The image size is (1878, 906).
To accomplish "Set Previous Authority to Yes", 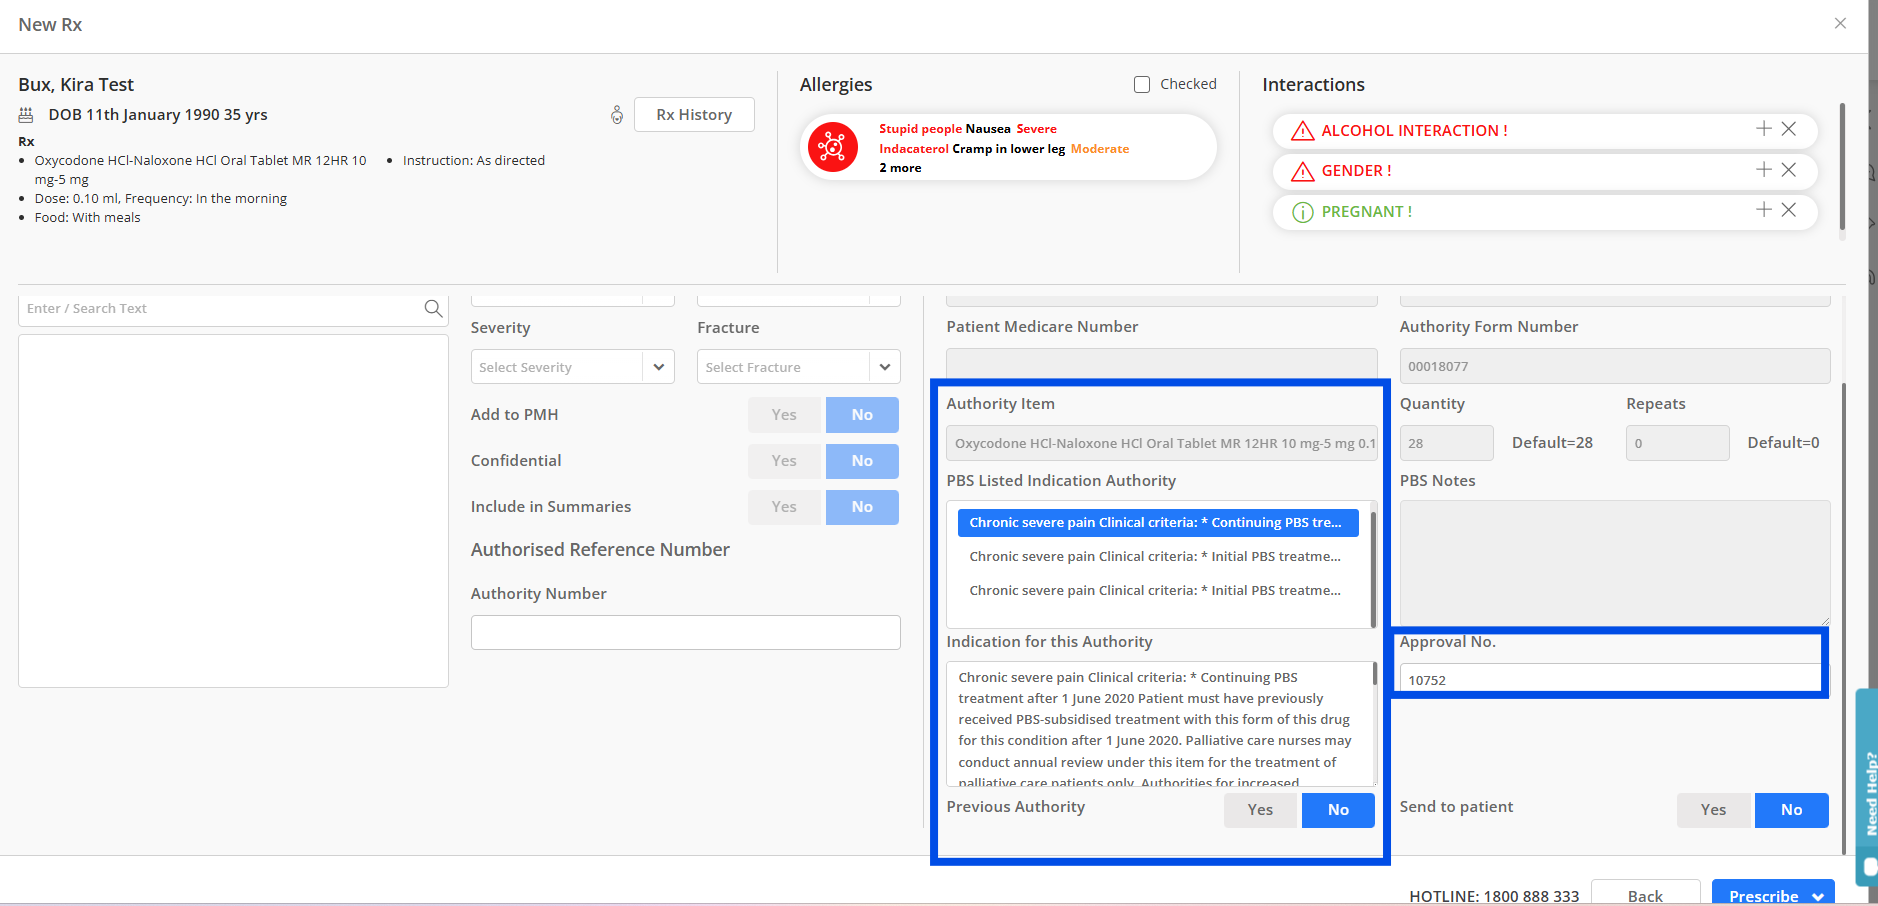I will click(1260, 810).
